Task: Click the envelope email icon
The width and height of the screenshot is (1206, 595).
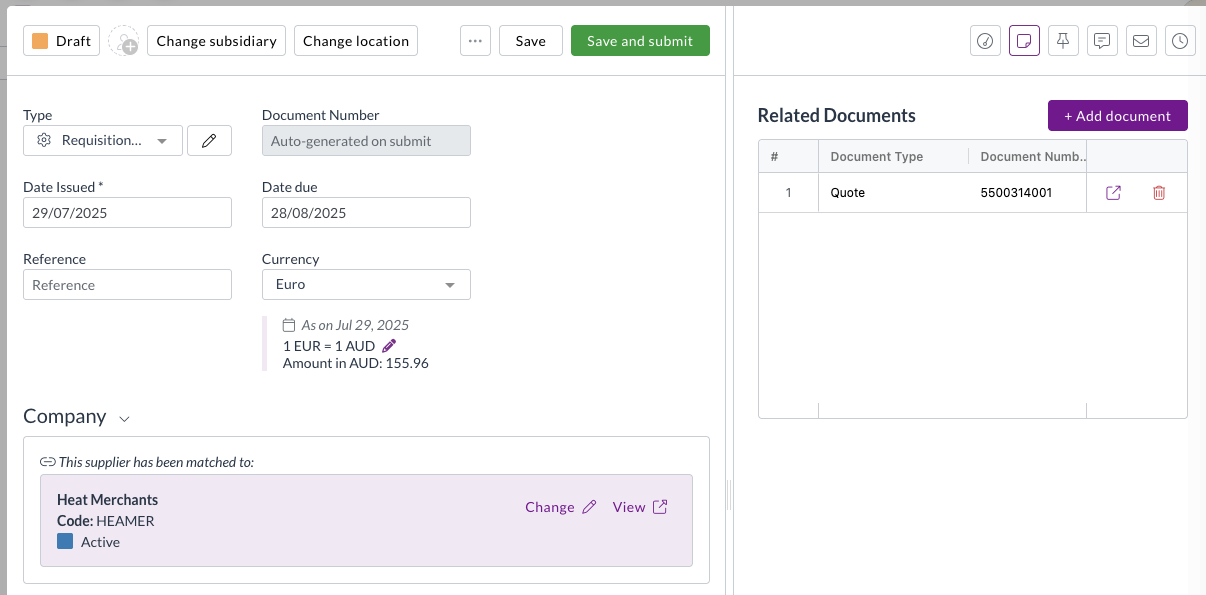Action: (1141, 41)
